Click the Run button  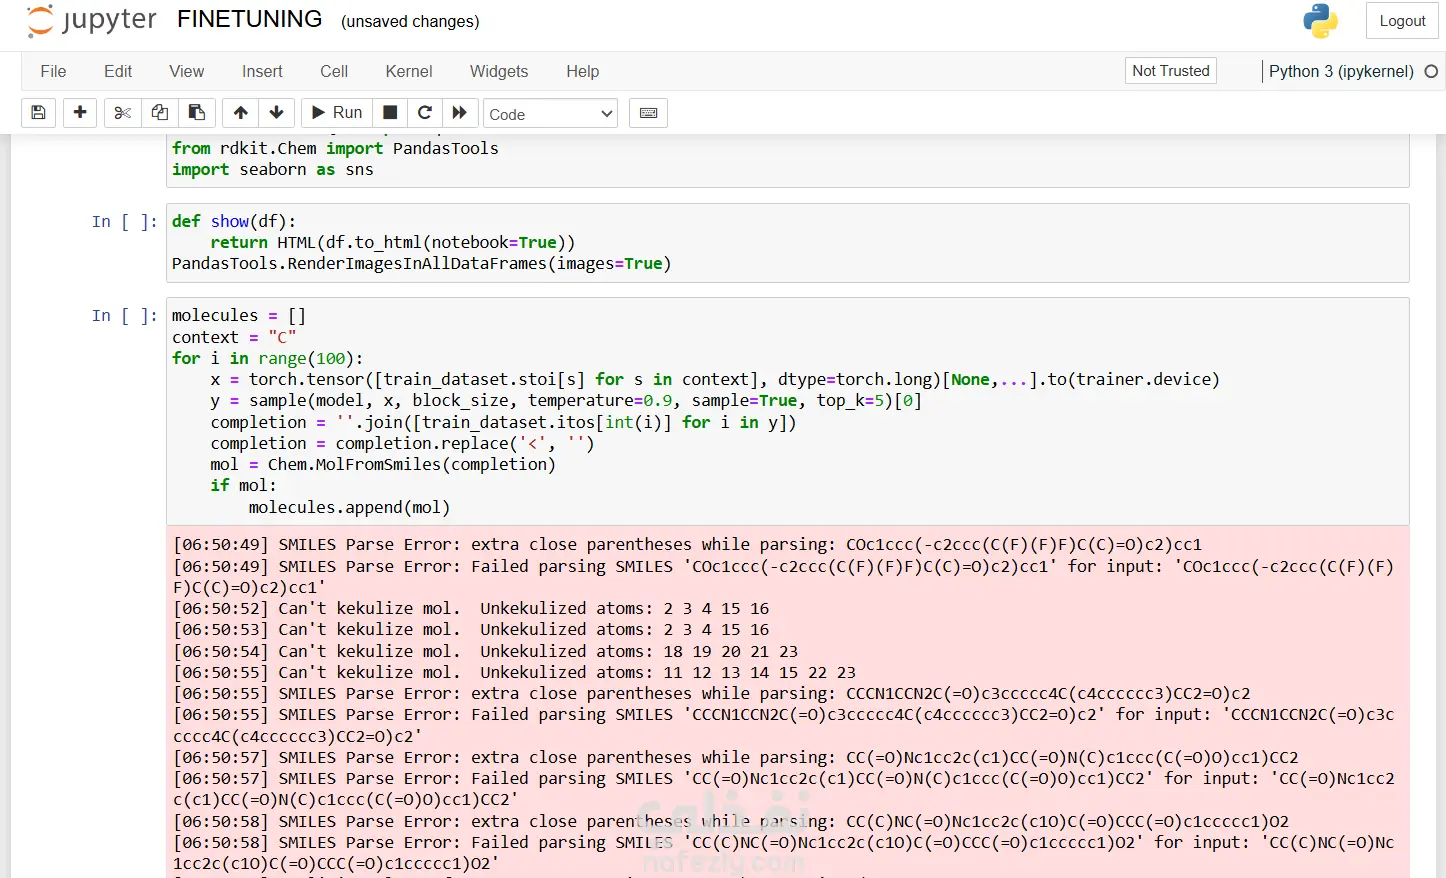pyautogui.click(x=337, y=113)
